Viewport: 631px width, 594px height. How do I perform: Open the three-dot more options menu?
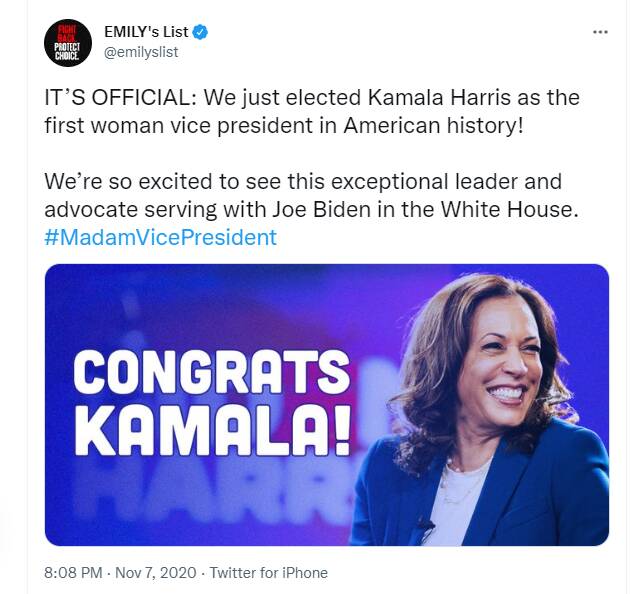tap(600, 32)
